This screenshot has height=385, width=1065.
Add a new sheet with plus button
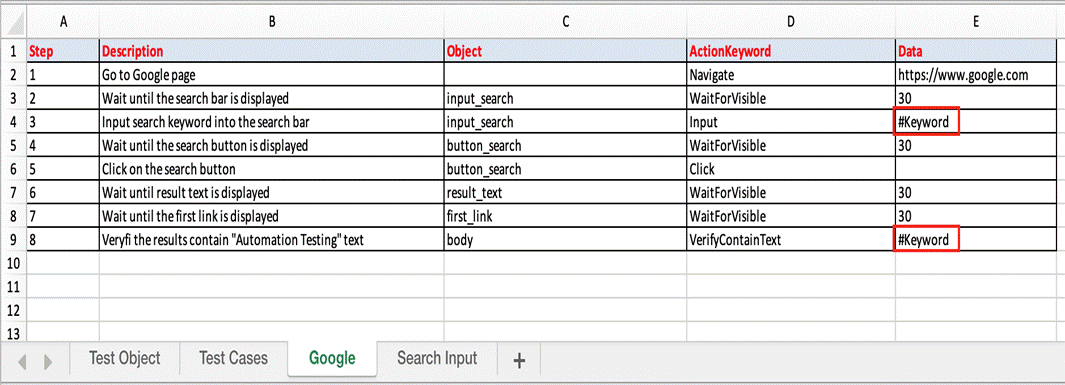pyautogui.click(x=519, y=361)
